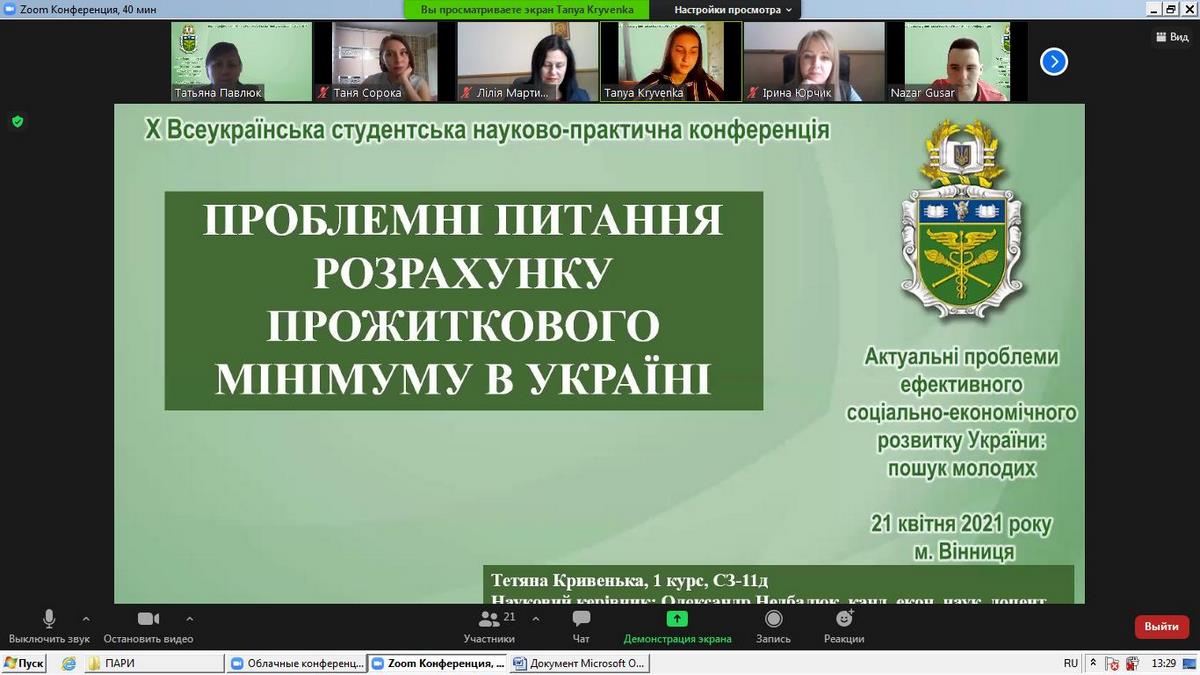This screenshot has width=1200, height=675.
Task: Open the Настройки просмотра dropdown
Action: tap(733, 9)
